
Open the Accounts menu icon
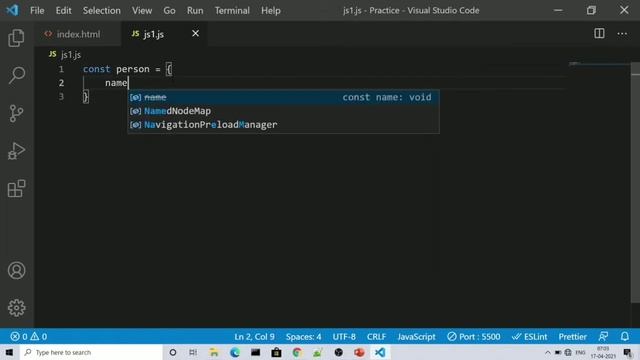pos(16,270)
